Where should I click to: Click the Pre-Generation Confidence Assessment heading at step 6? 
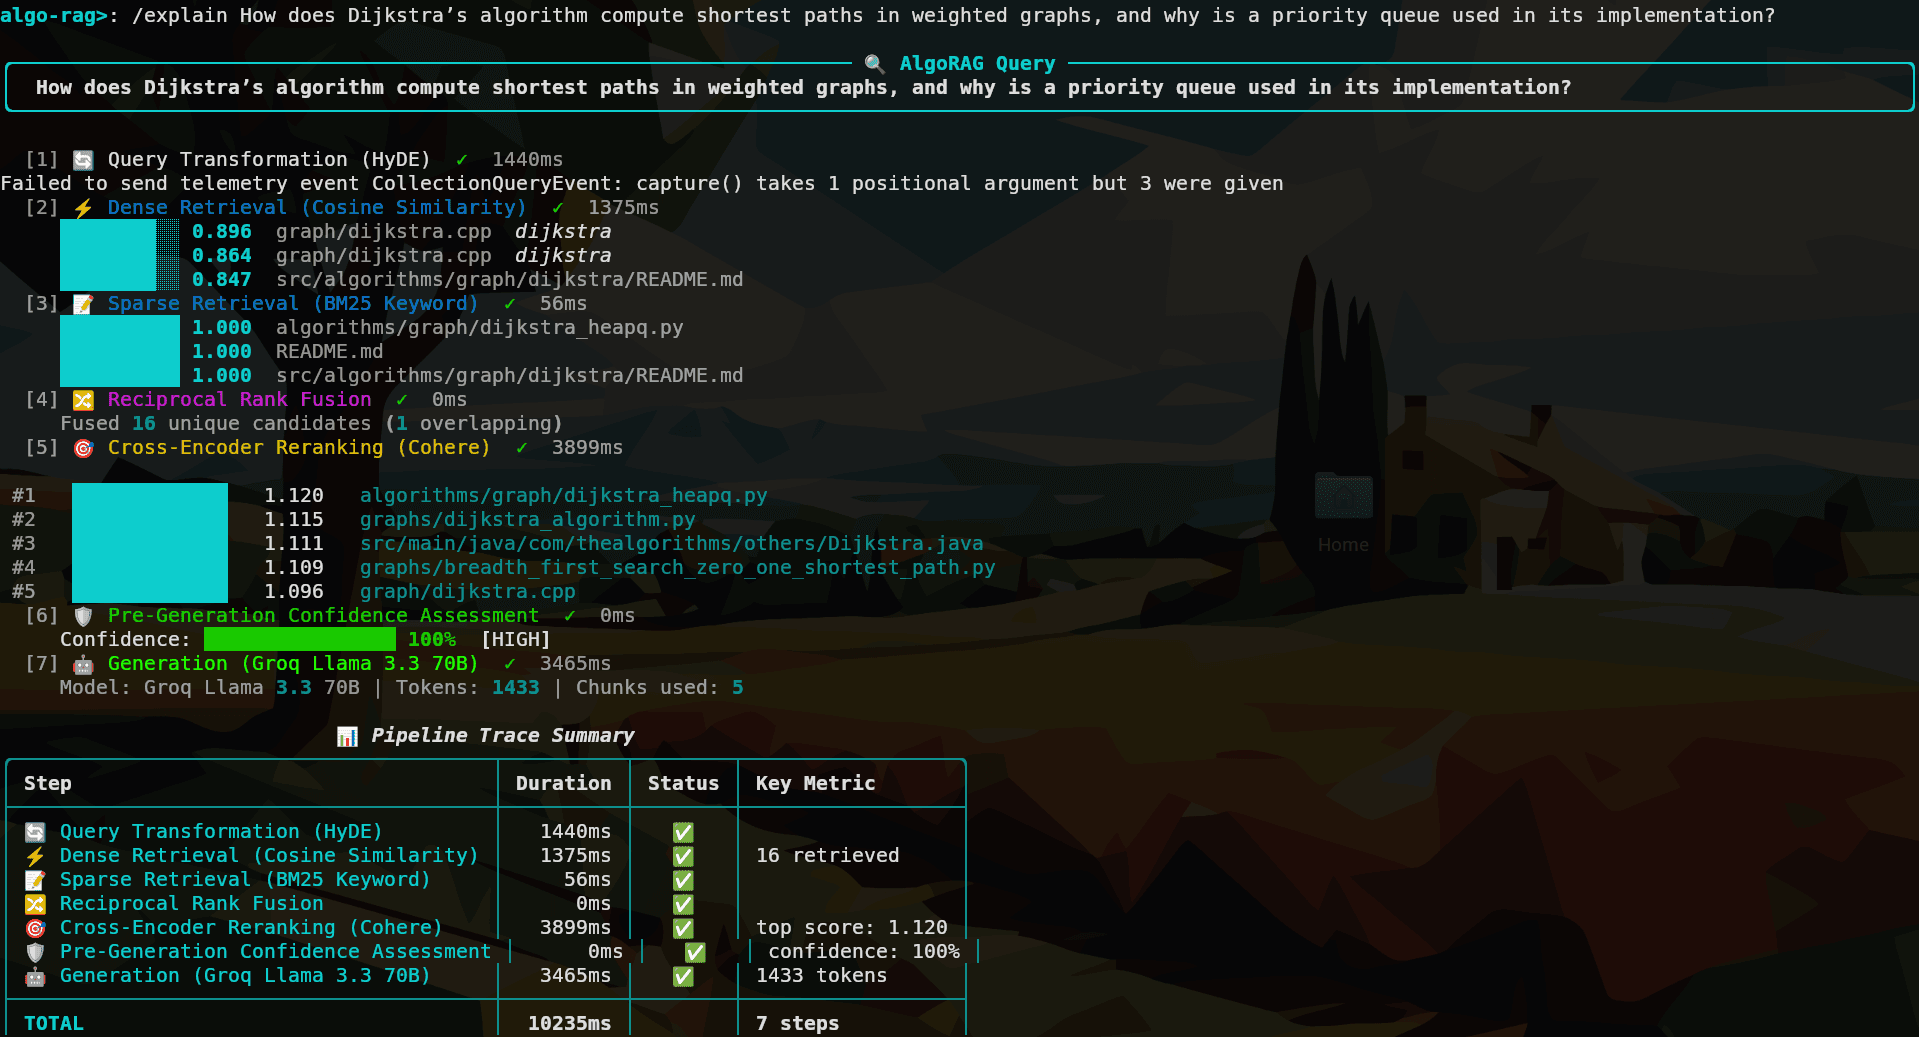[x=323, y=616]
